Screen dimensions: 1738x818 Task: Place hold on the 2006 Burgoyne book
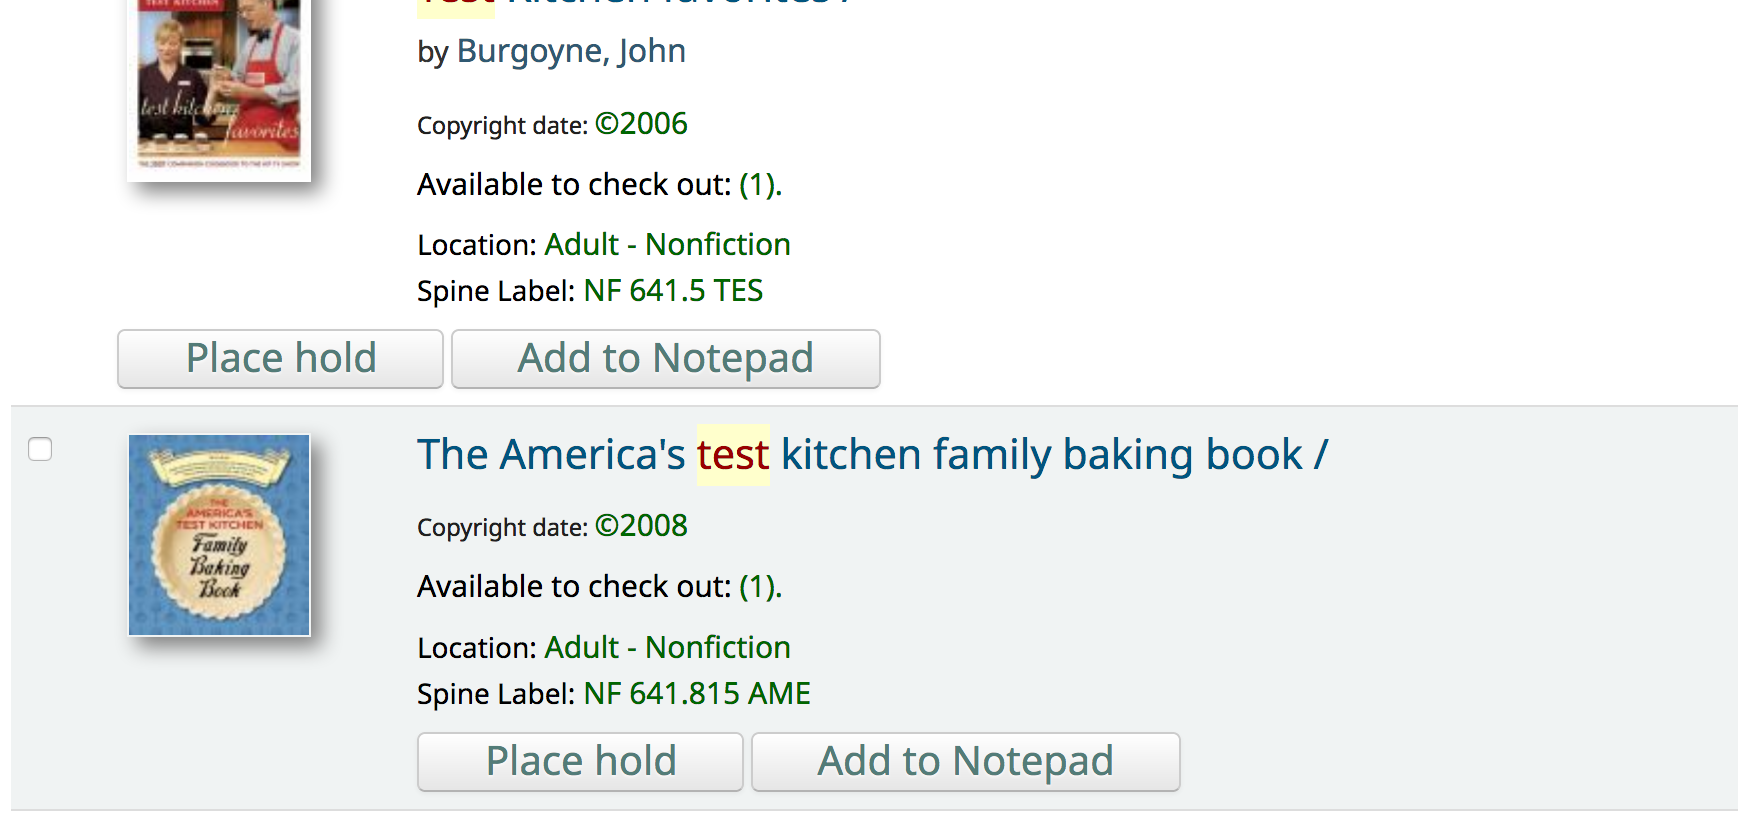point(280,359)
